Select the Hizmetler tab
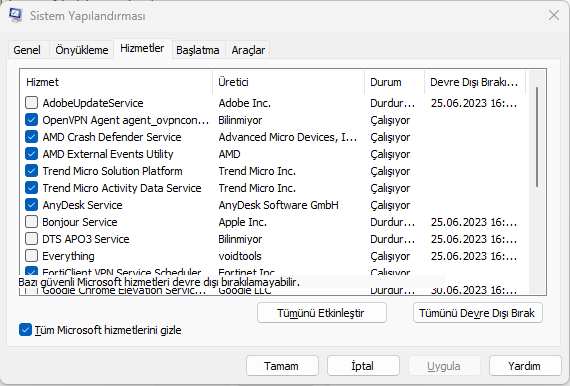This screenshot has width=570, height=386. point(142,48)
